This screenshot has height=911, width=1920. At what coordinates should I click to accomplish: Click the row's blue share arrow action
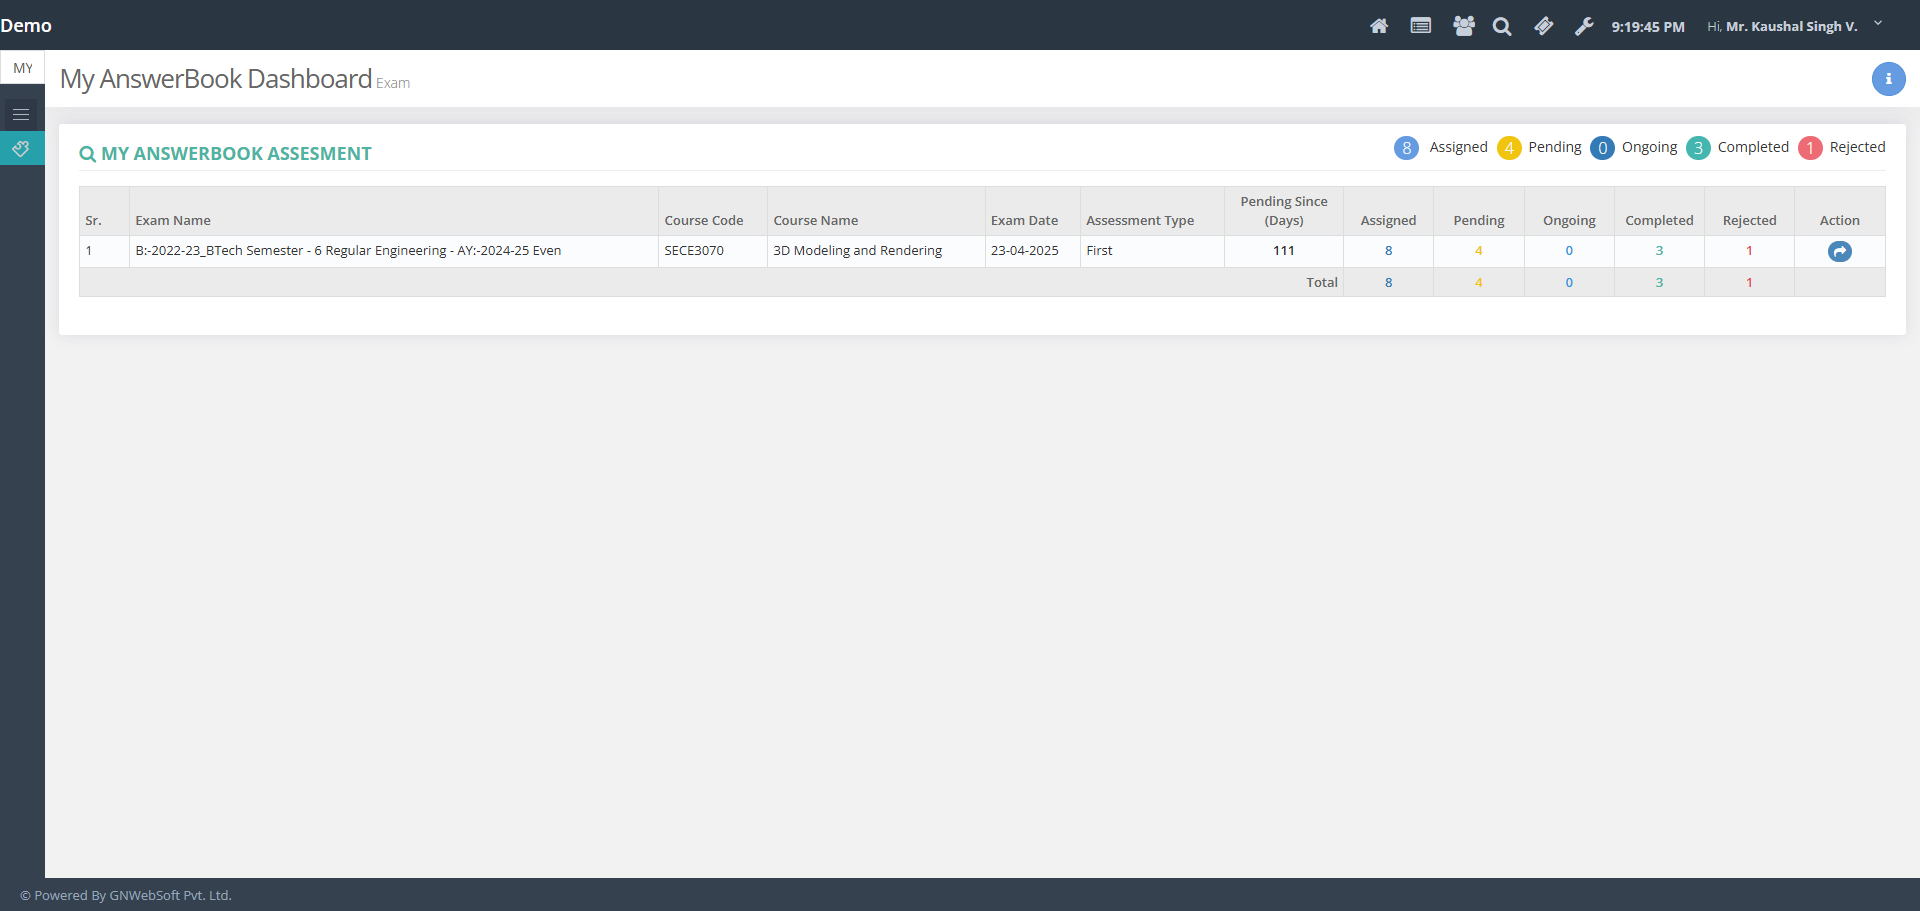coord(1839,252)
